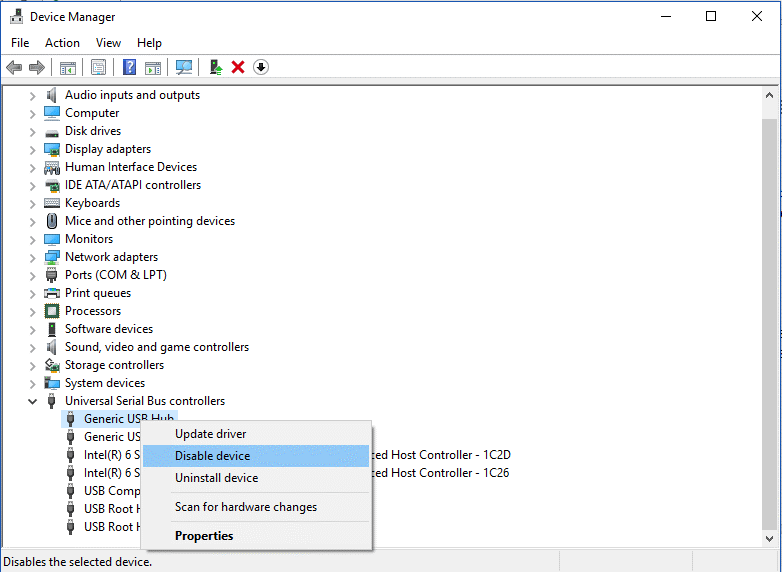This screenshot has width=782, height=572.
Task: Click the Ports (COM & LPT) plug icon
Action: click(x=51, y=275)
